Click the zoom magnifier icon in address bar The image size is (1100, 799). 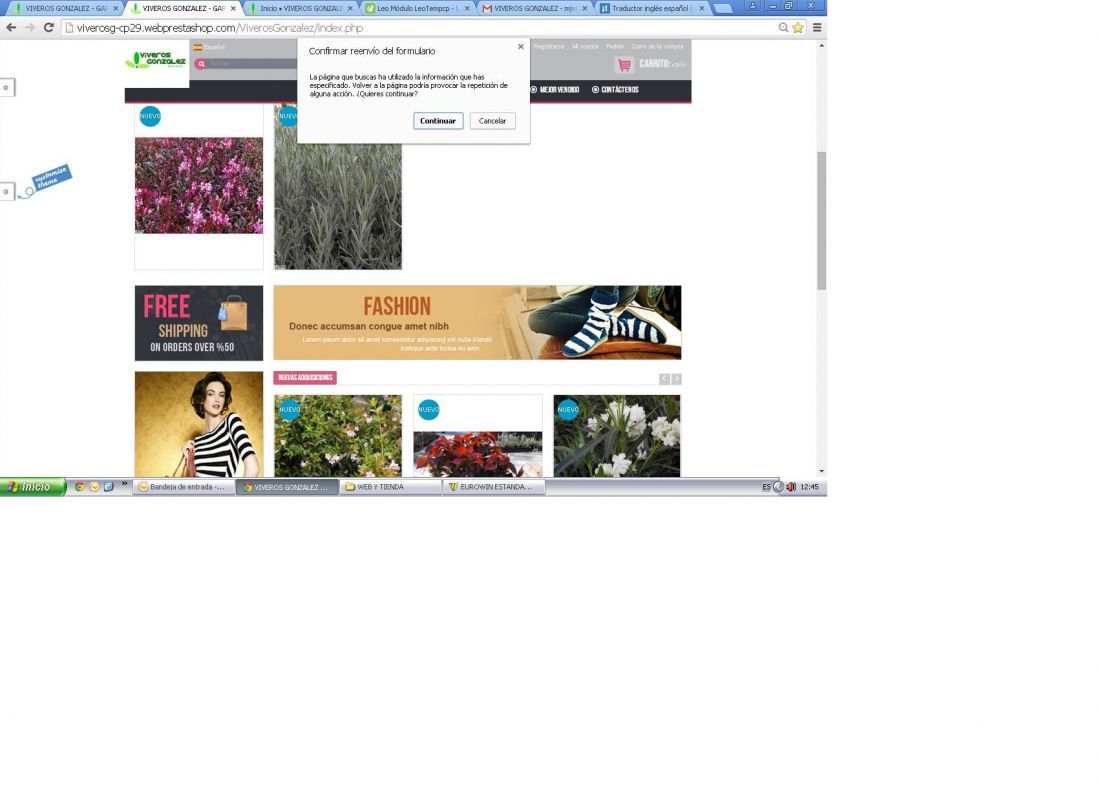click(783, 27)
